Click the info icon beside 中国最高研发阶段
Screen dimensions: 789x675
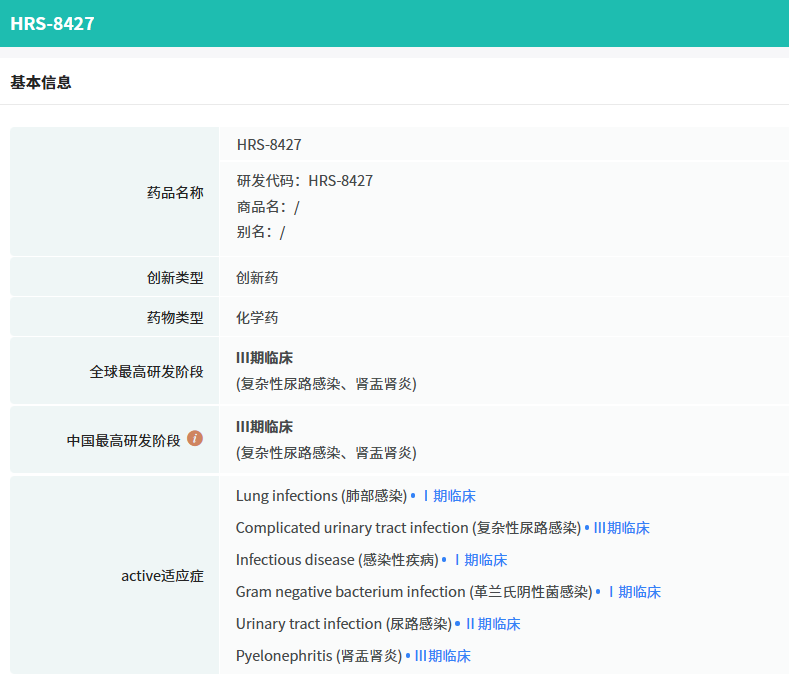195,438
